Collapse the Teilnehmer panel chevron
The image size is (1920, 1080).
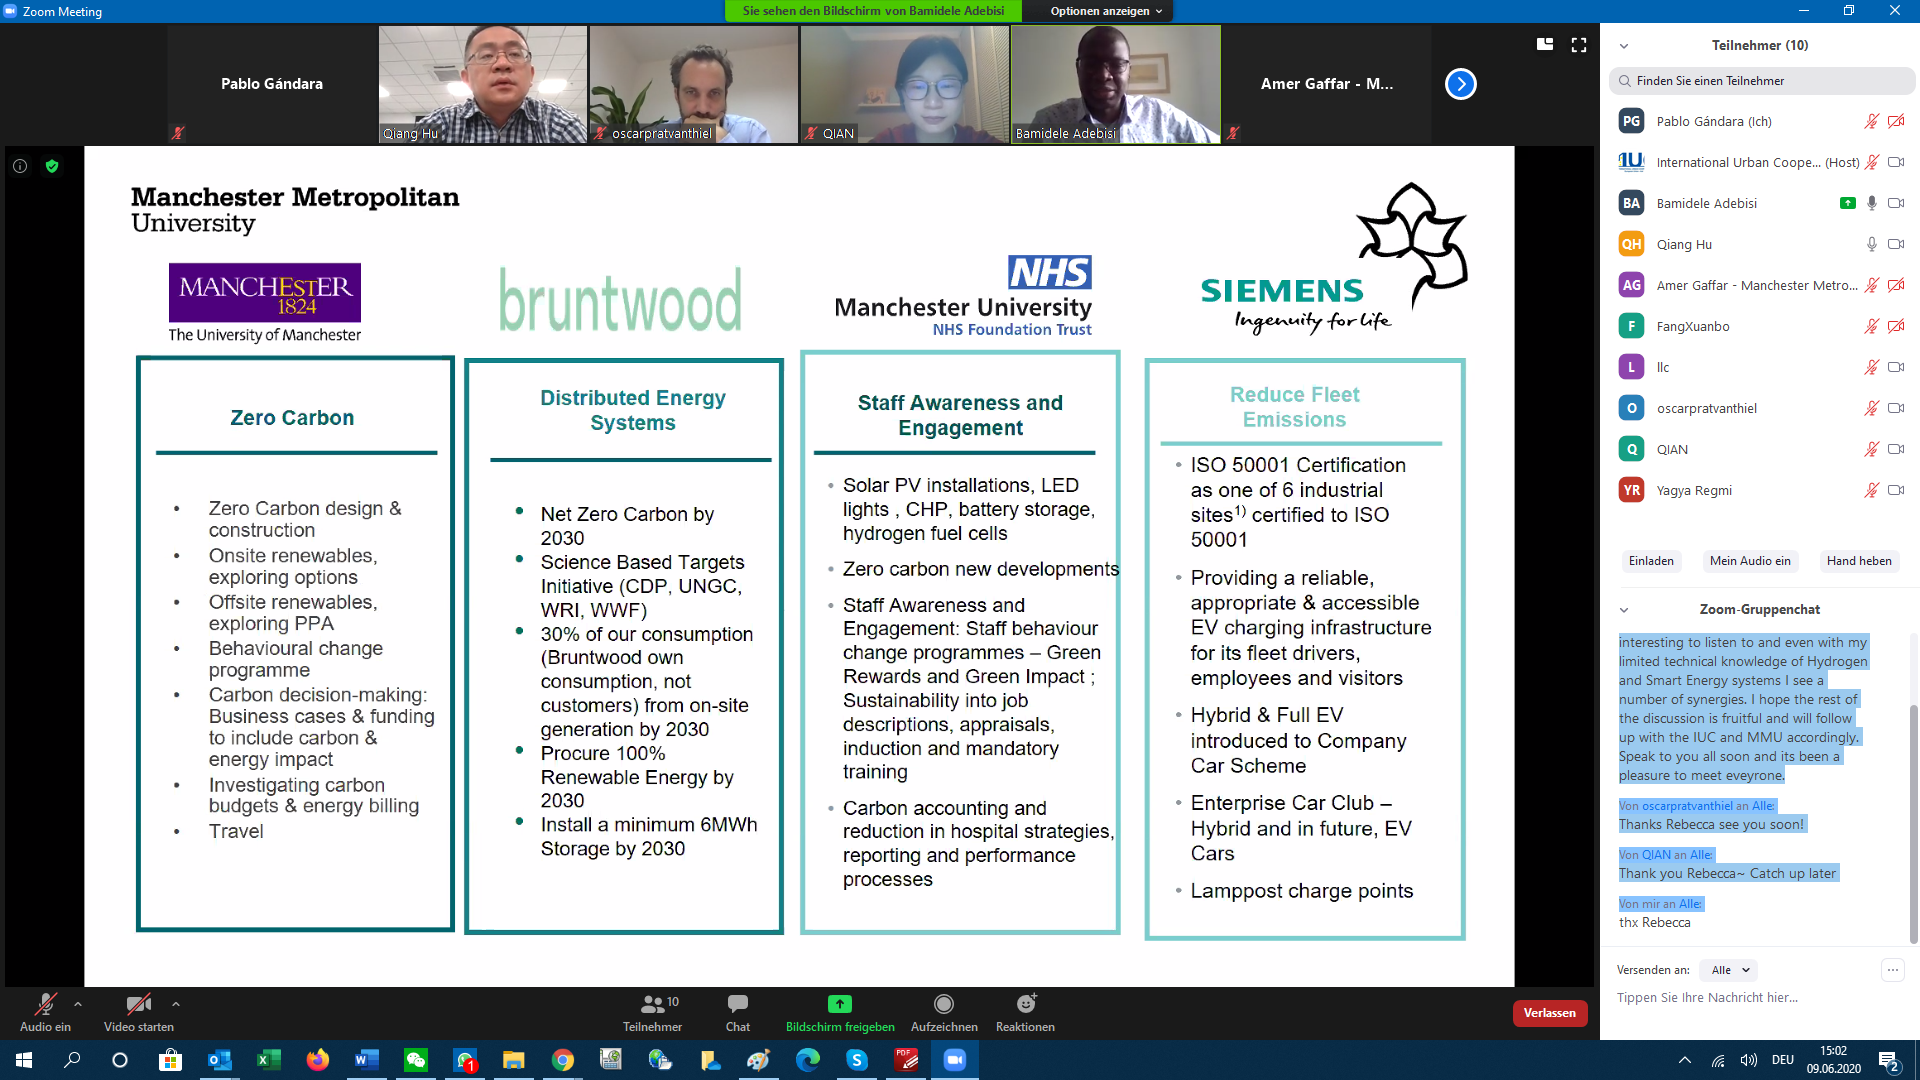click(1624, 46)
